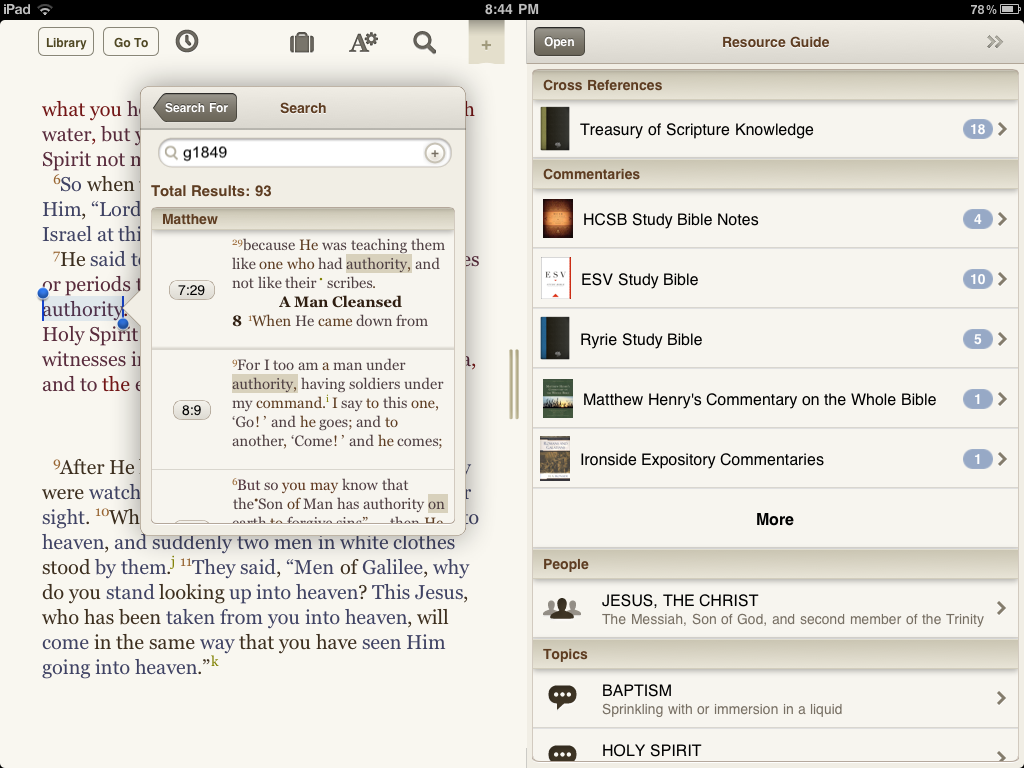
Task: Tap the upper text selection handle
Action: (43, 293)
